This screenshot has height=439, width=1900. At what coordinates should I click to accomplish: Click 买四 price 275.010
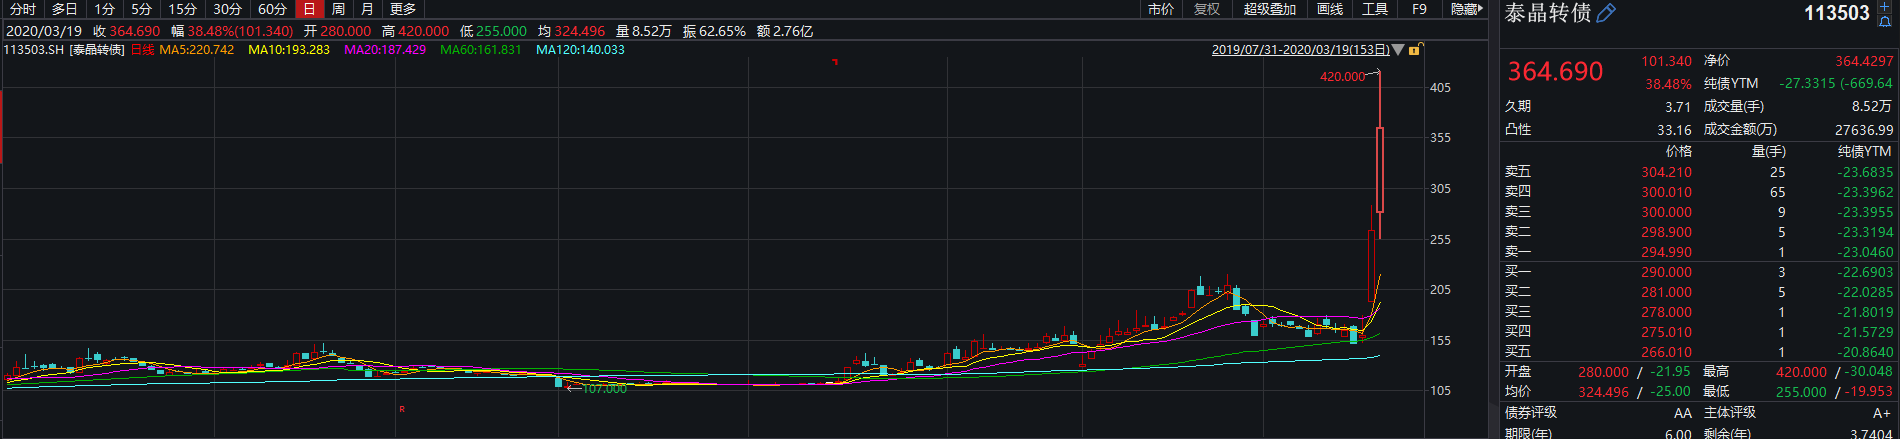point(1666,332)
